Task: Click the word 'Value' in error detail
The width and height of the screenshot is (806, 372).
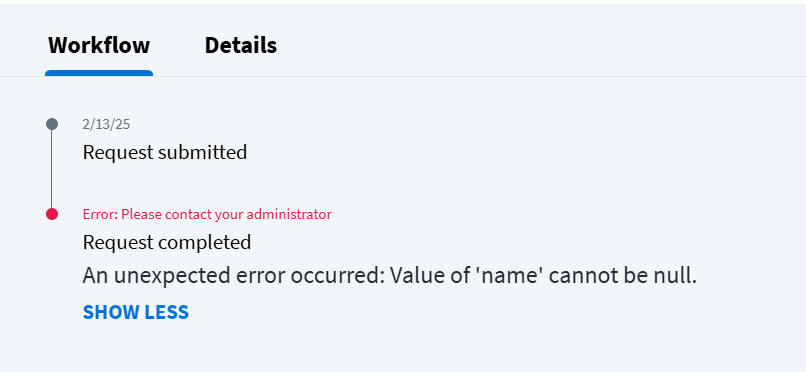Action: [413, 276]
